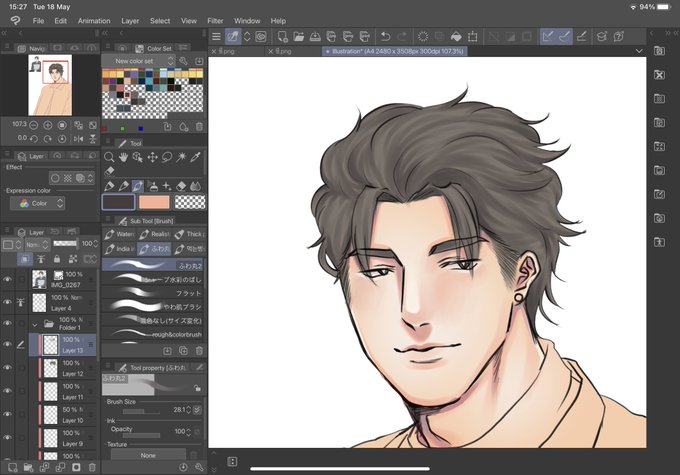
Task: Select the Hand move tool
Action: click(x=124, y=157)
